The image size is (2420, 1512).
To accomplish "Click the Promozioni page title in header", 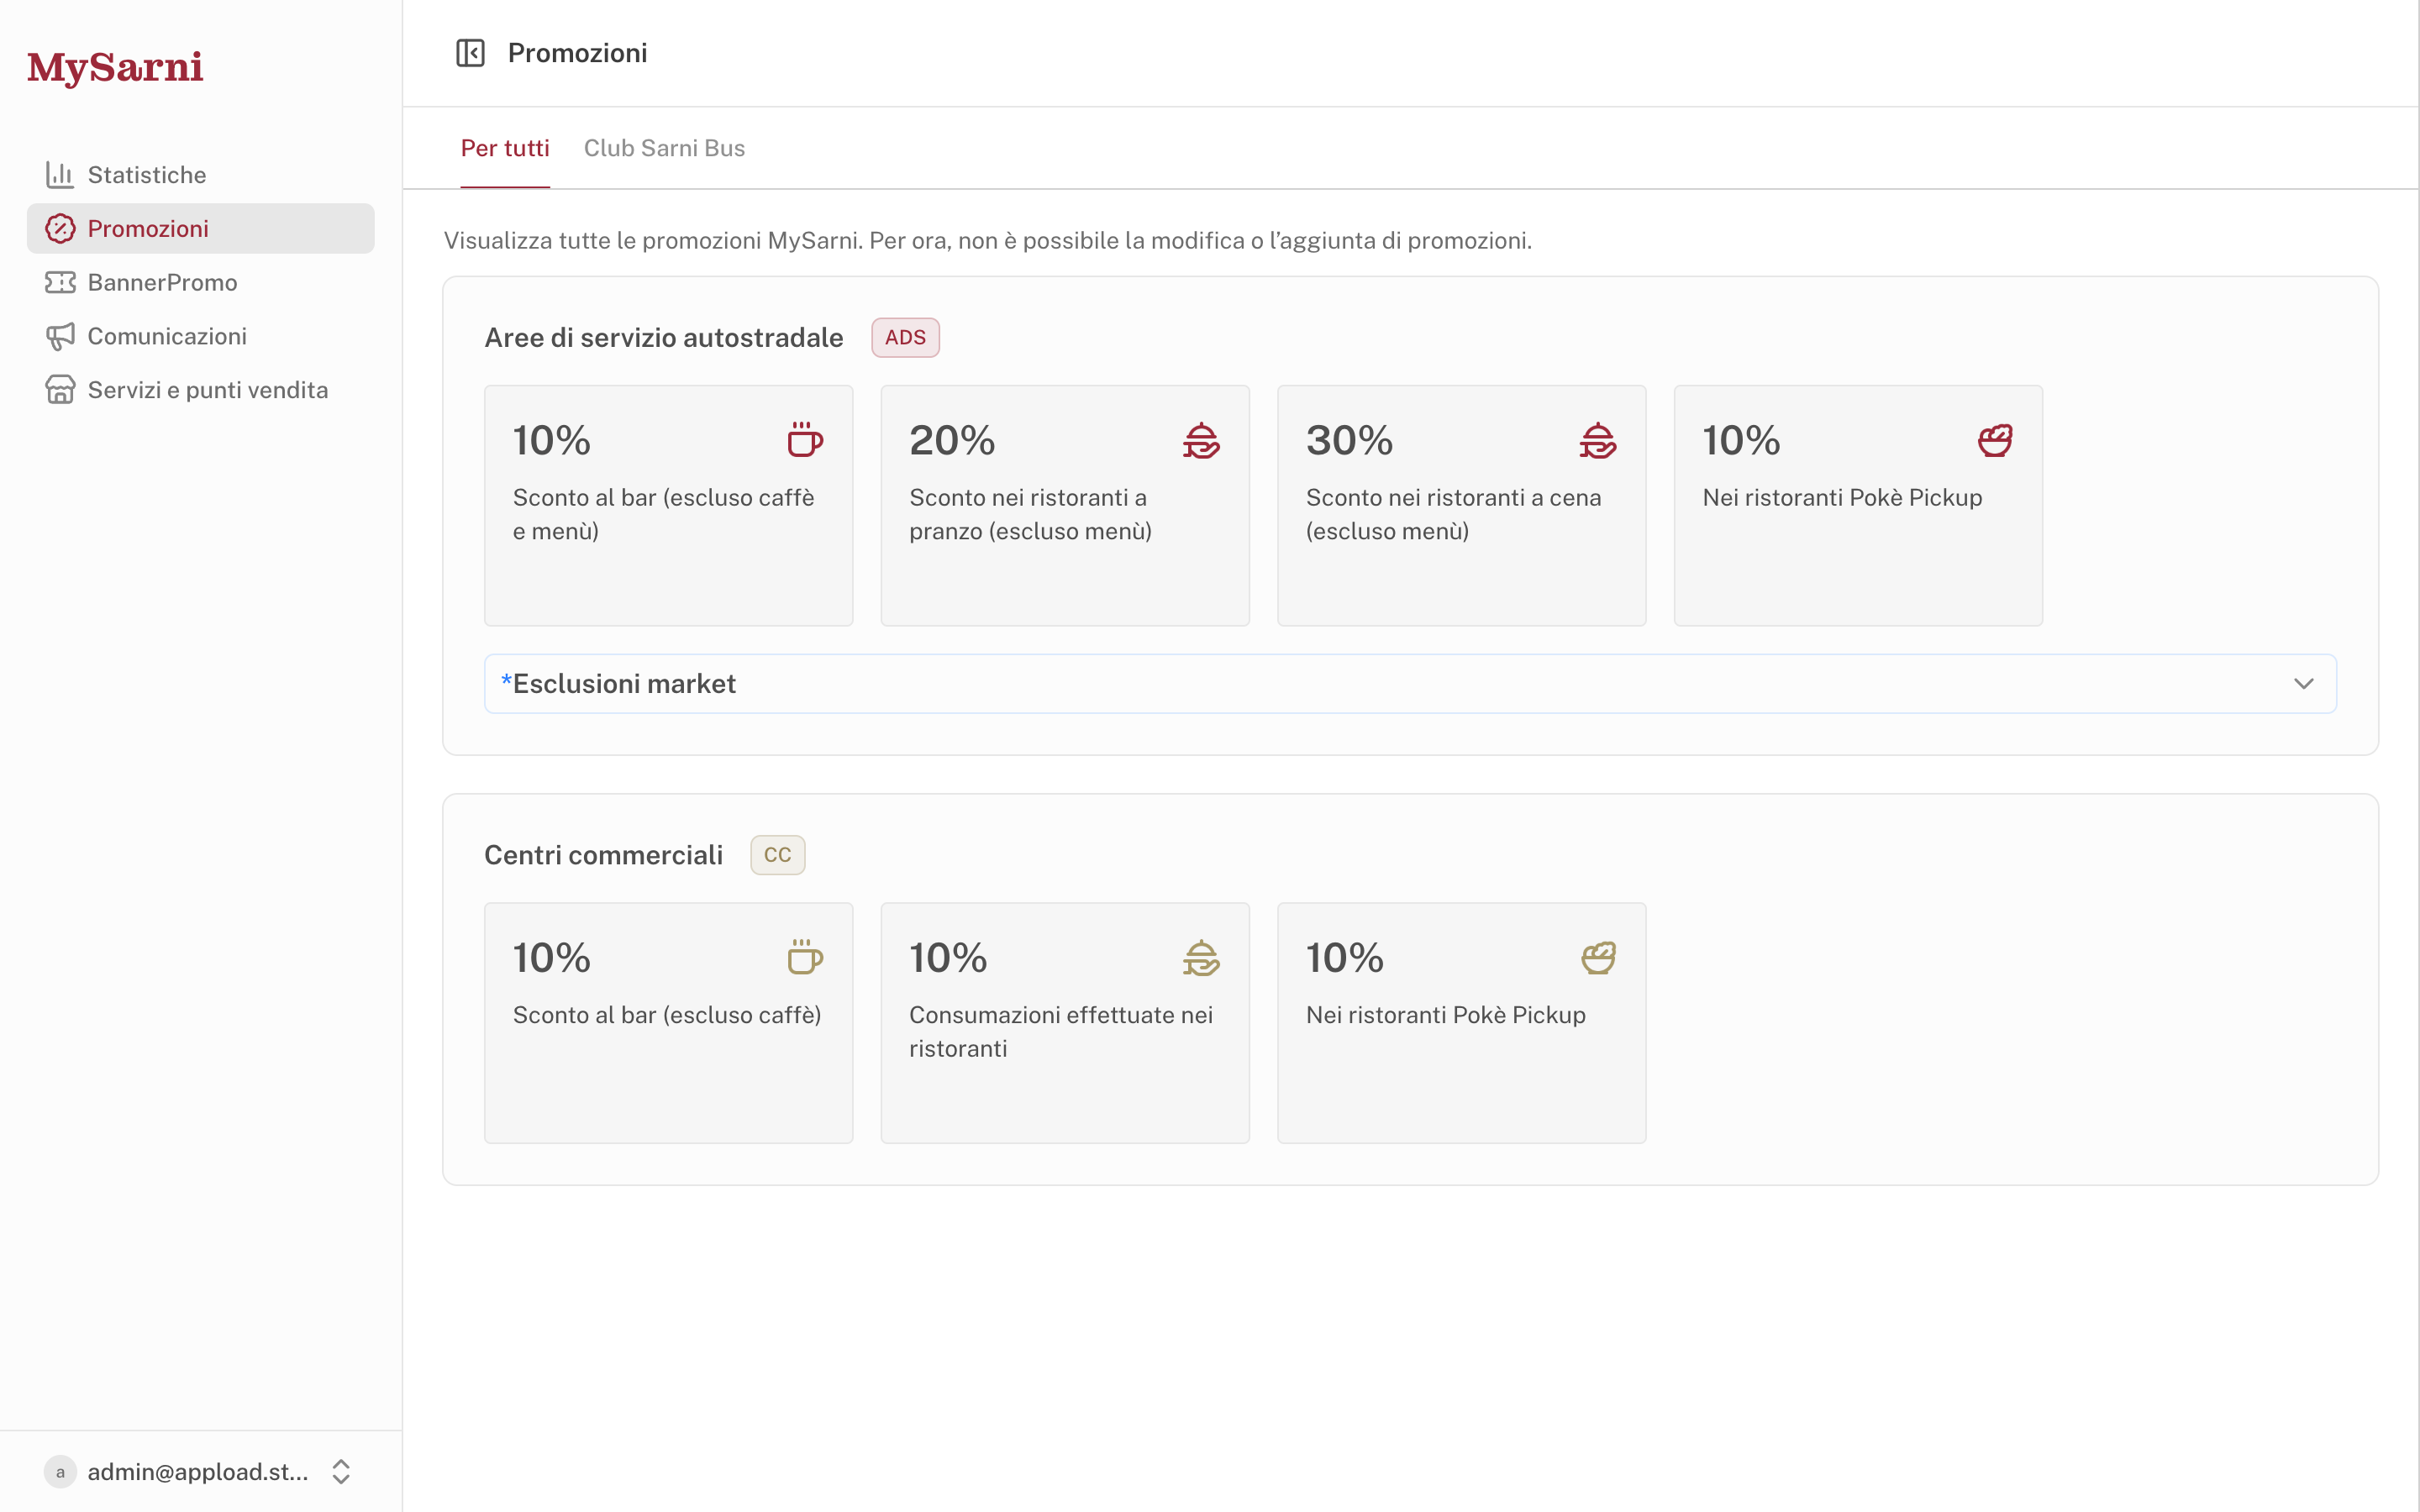I will [x=578, y=53].
